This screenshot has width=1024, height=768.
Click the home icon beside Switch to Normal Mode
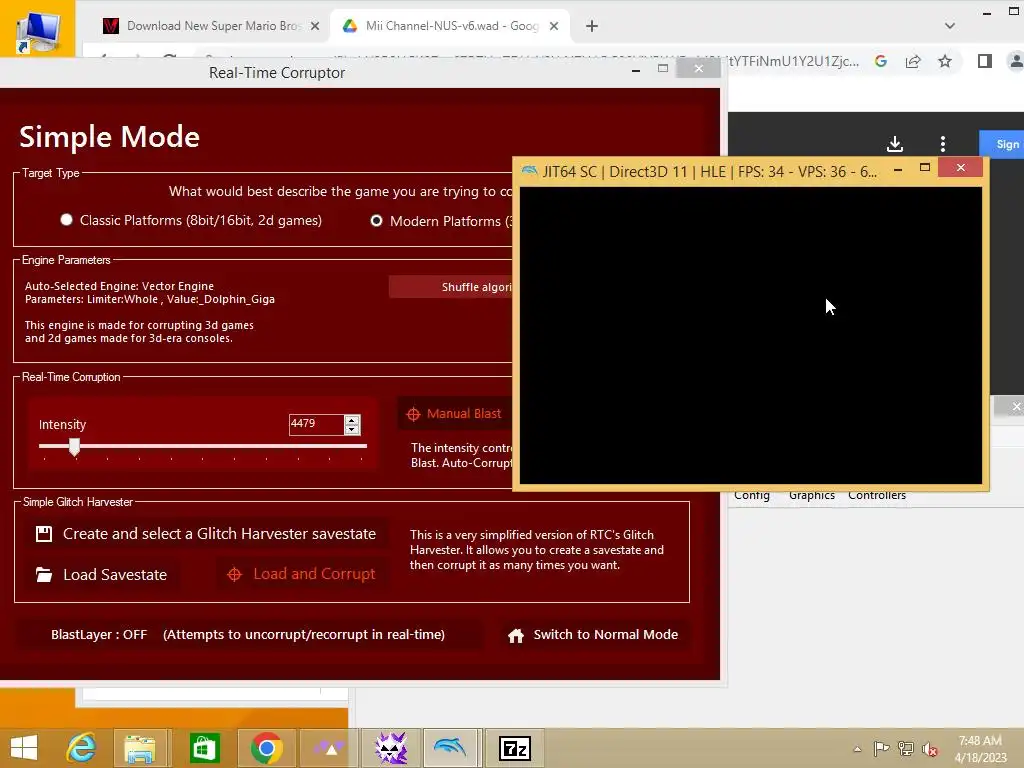pos(516,635)
